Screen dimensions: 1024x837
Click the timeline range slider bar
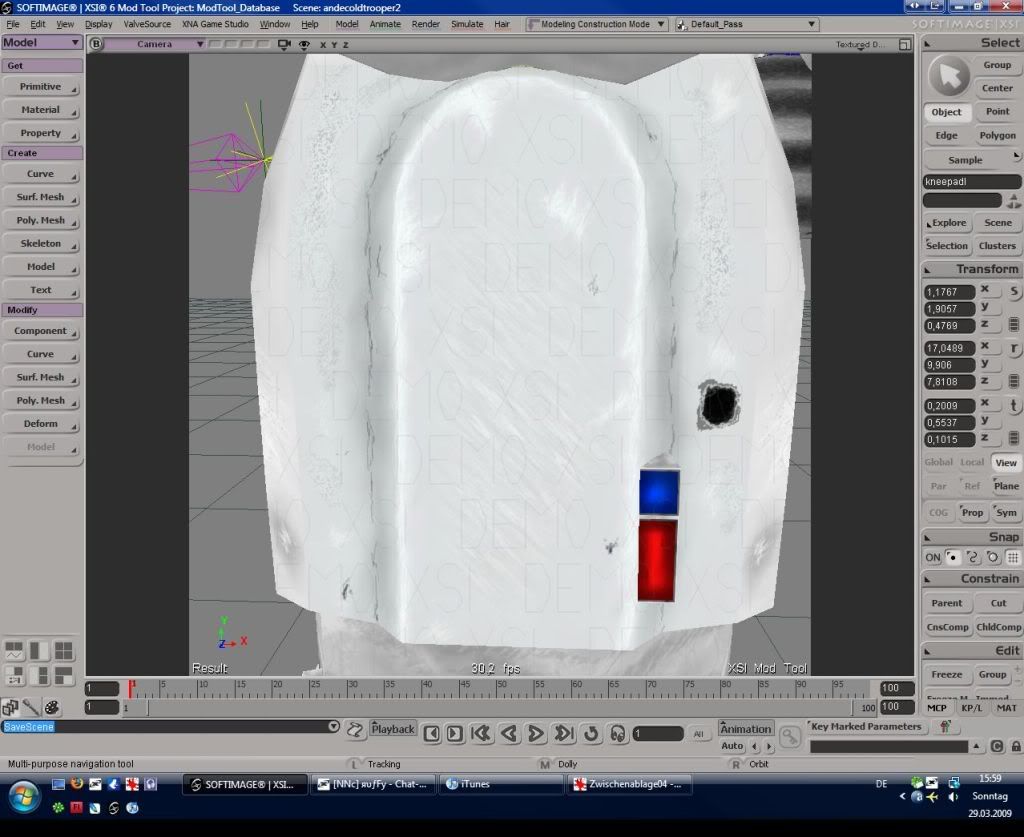tap(500, 708)
